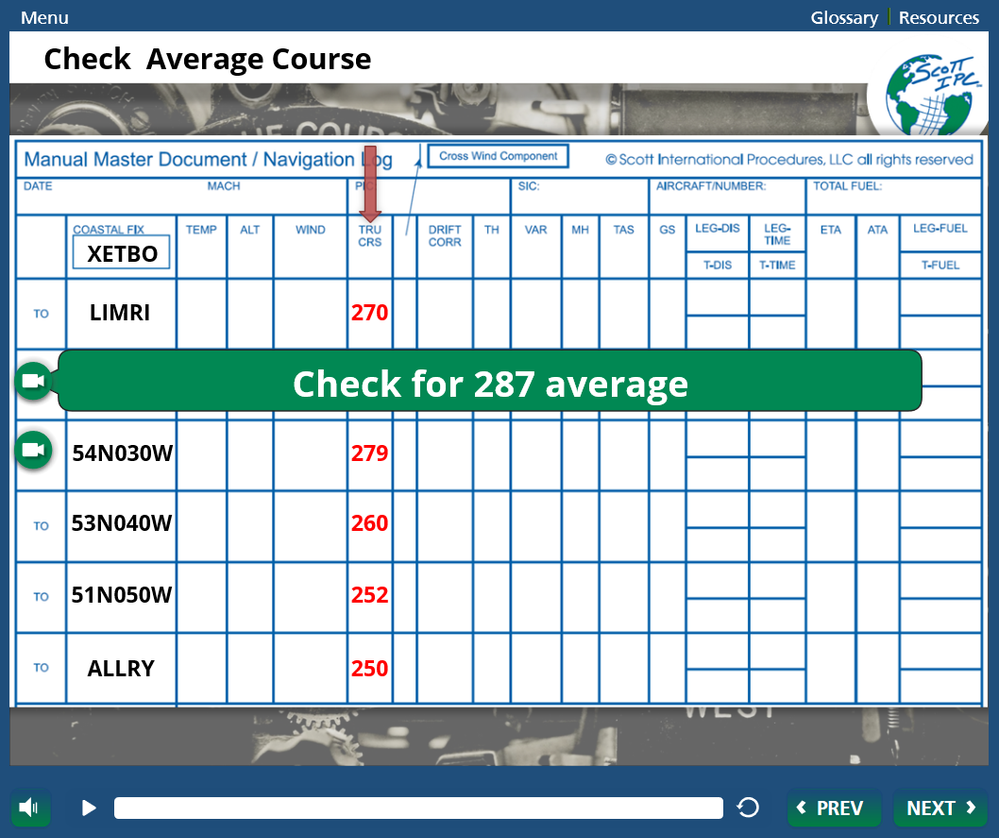The height and width of the screenshot is (838, 999).
Task: Click the TAS column header
Action: 623,230
